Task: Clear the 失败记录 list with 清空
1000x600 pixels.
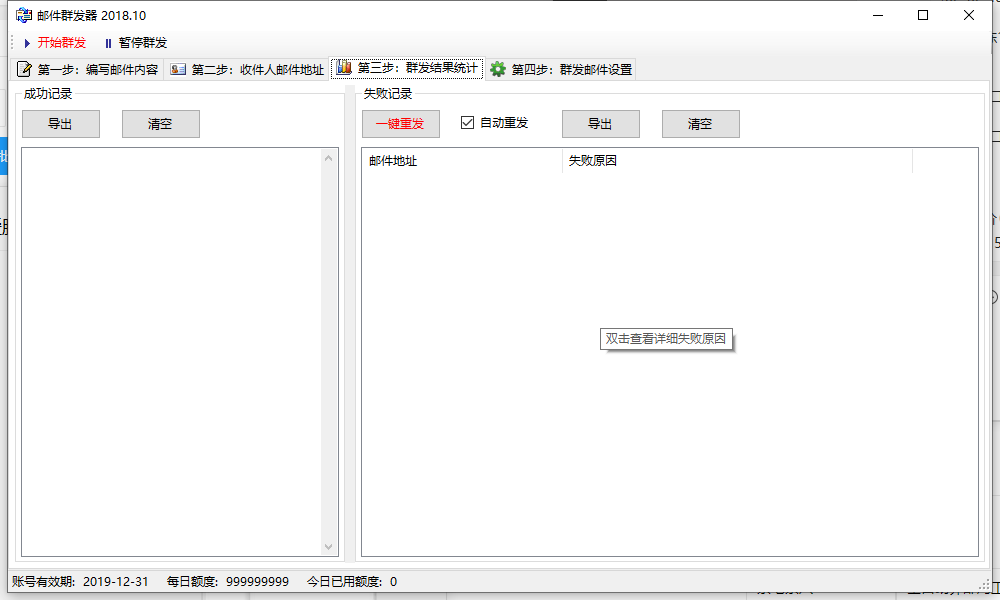Action: (701, 124)
